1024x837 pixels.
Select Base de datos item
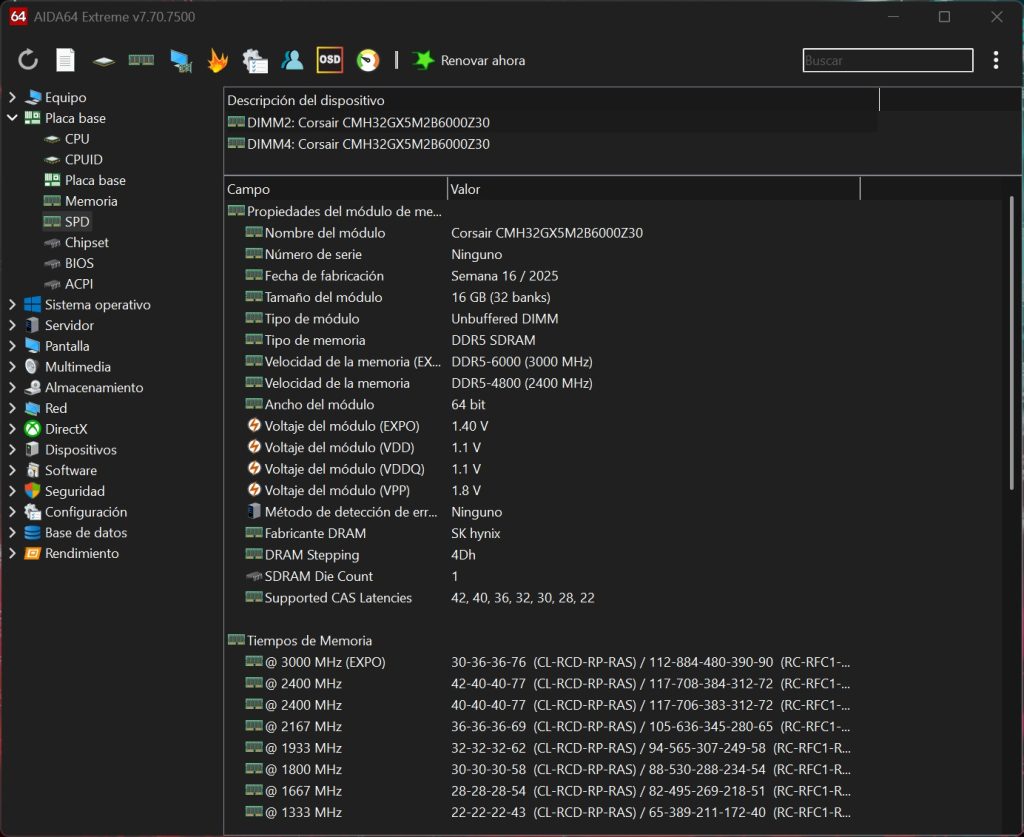86,533
